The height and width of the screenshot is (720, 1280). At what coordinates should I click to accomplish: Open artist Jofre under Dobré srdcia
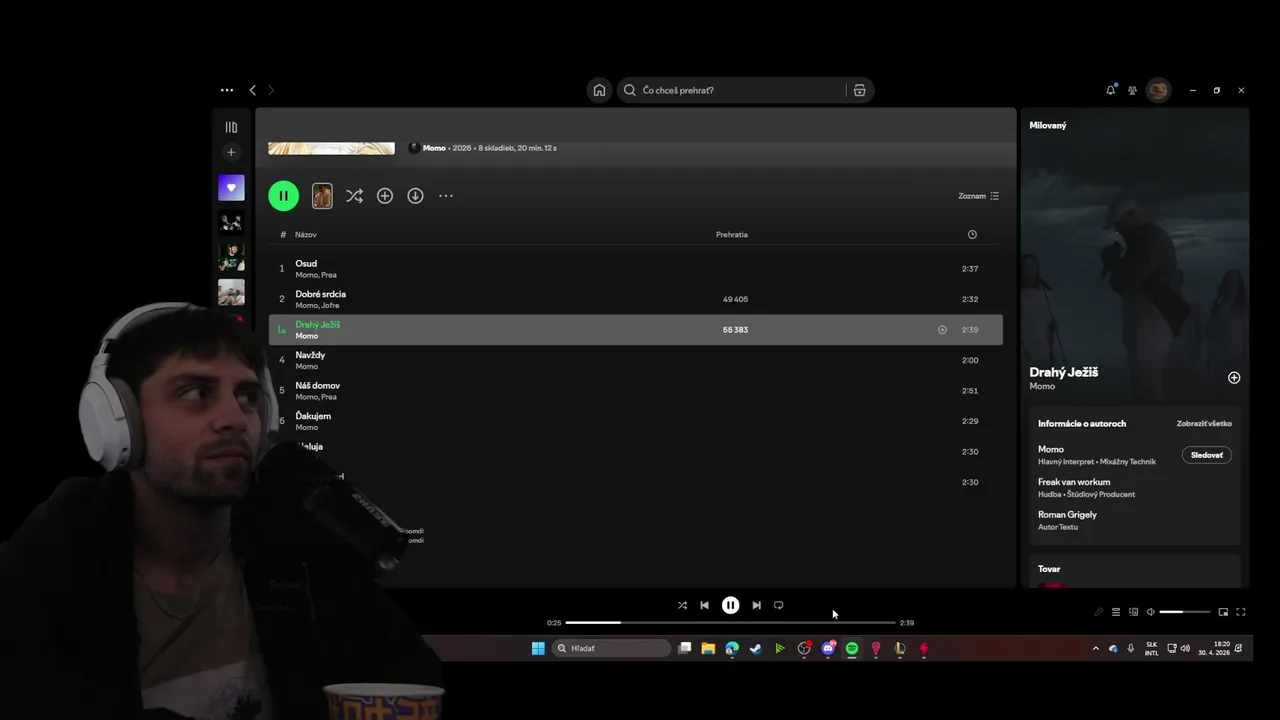(330, 305)
